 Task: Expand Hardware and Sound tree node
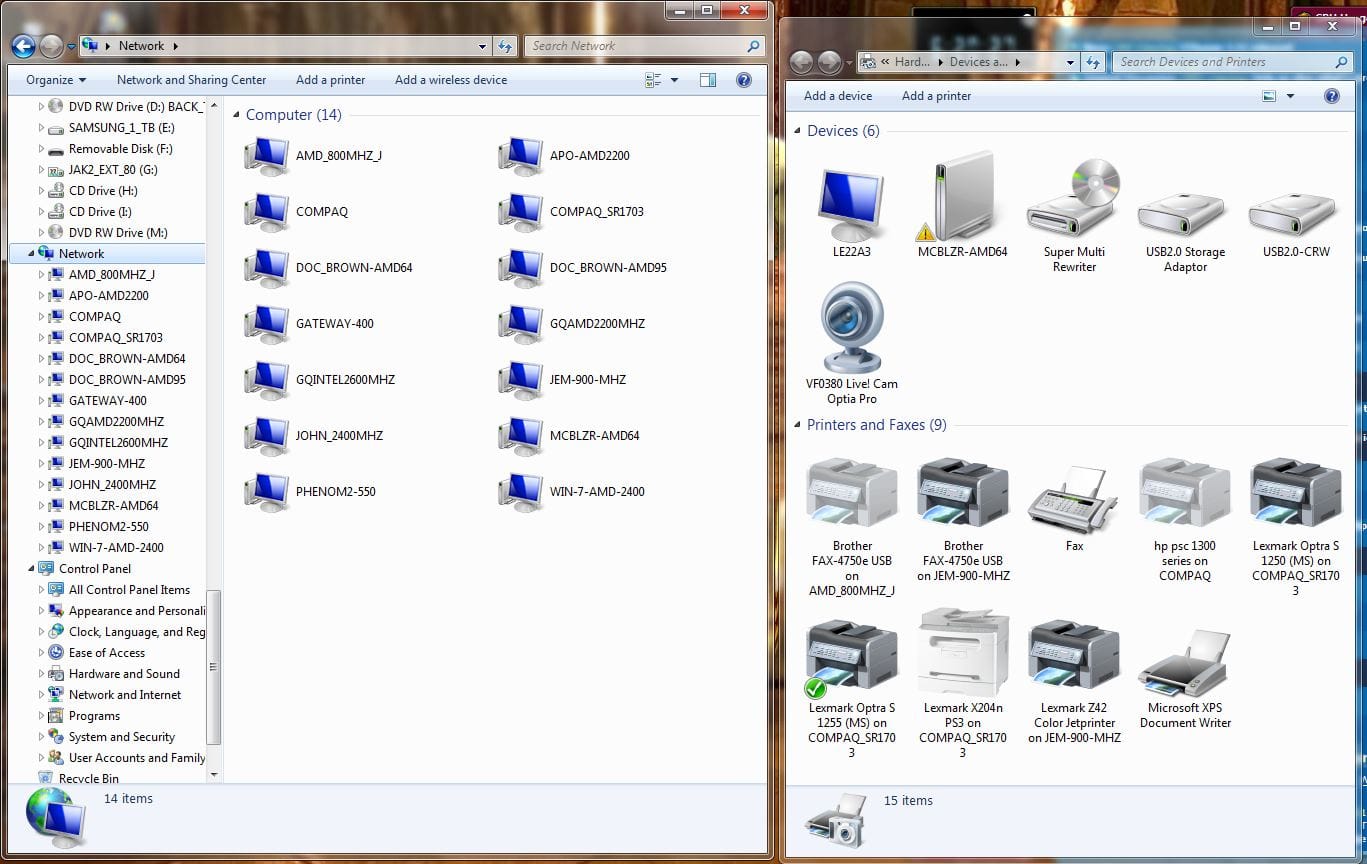click(x=41, y=674)
